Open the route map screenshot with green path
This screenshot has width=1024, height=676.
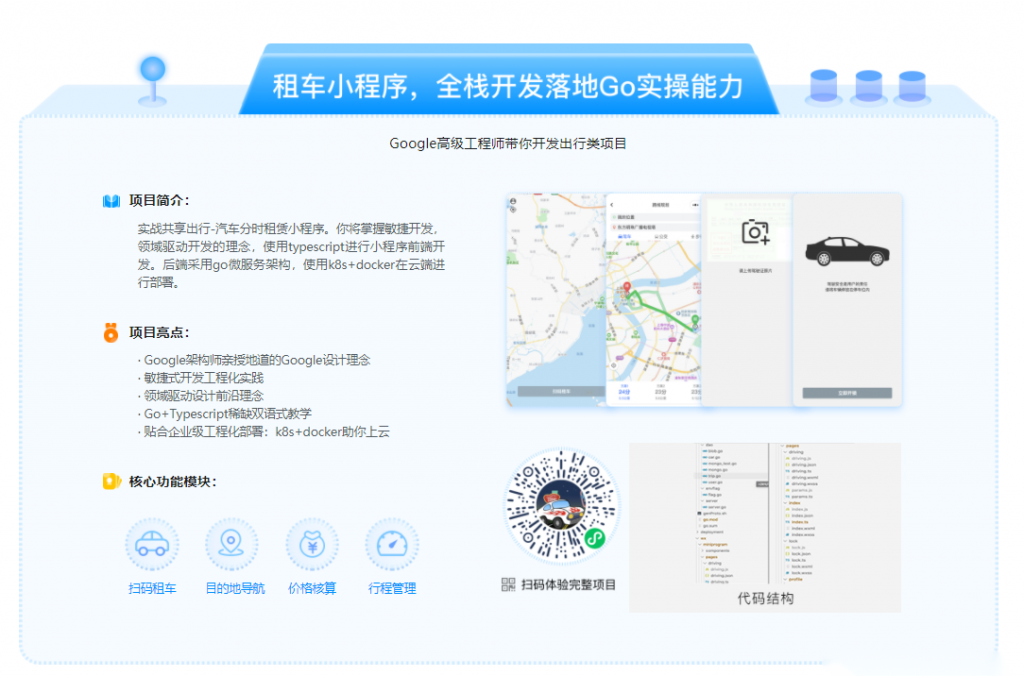point(654,299)
